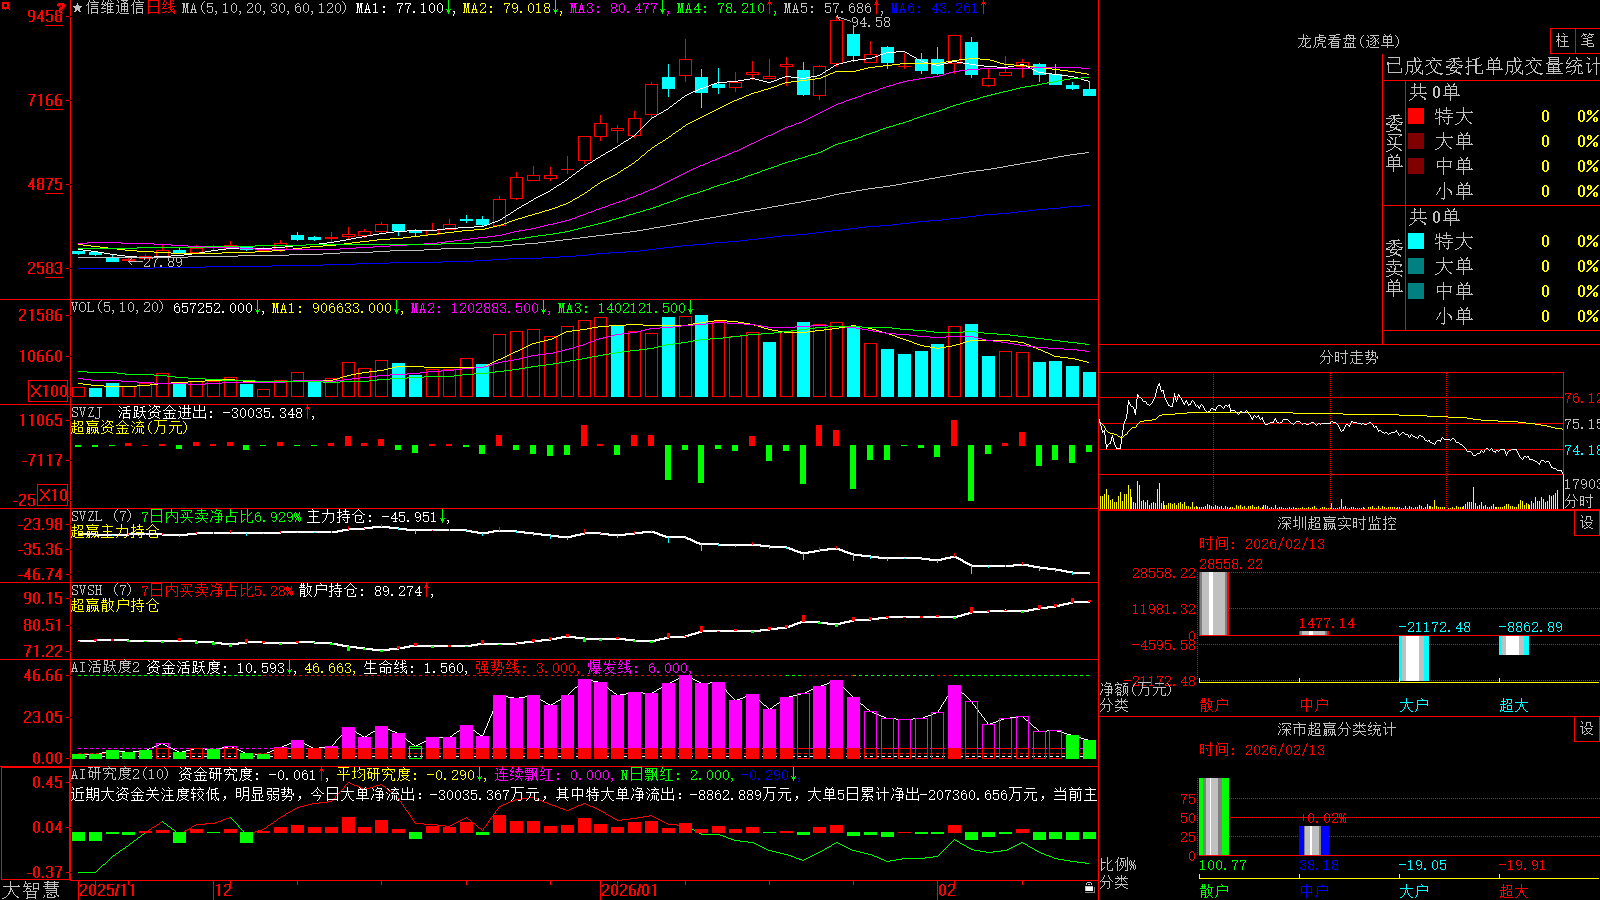This screenshot has width=1600, height=900.
Task: Click the SVZL (7) indicator name
Action: pyautogui.click(x=101, y=517)
